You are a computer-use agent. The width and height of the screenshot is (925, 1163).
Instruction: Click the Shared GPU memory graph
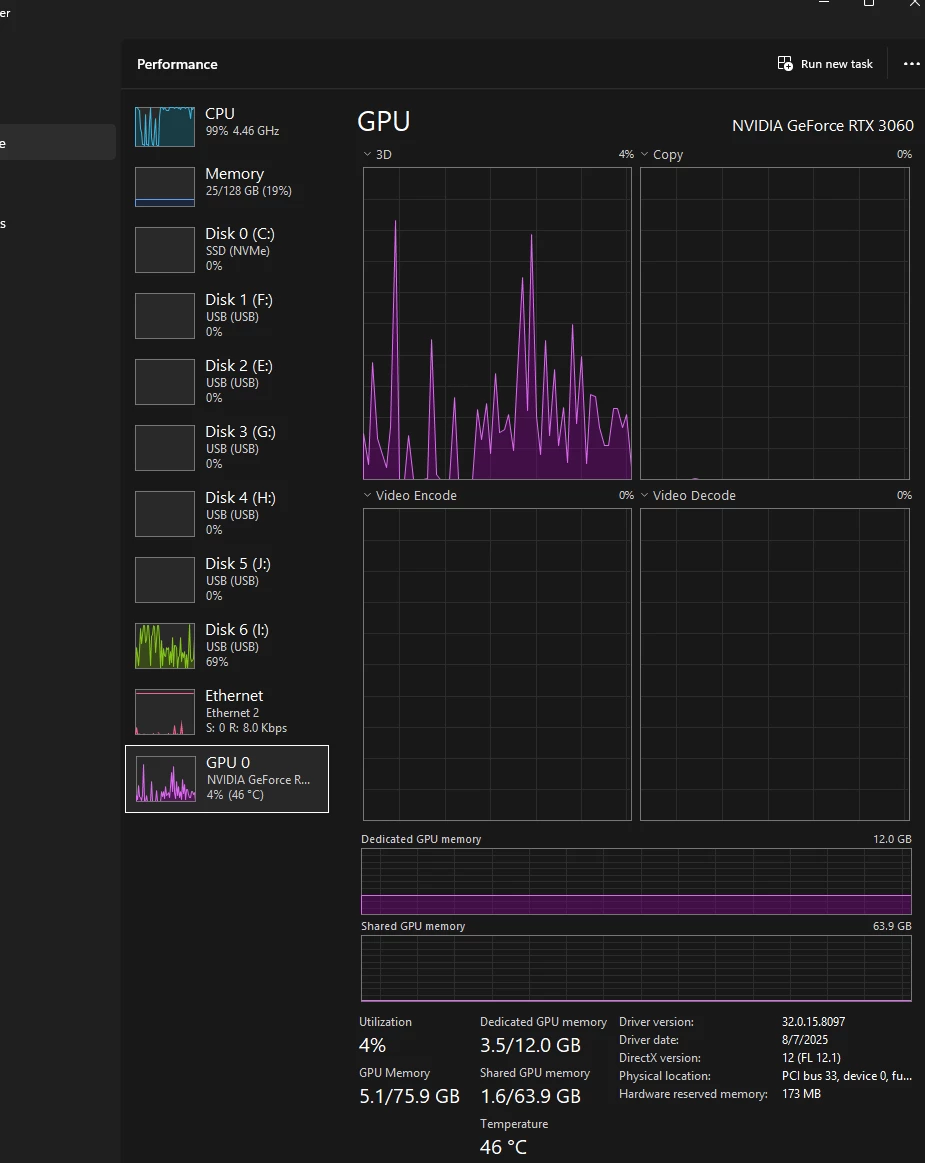[636, 969]
